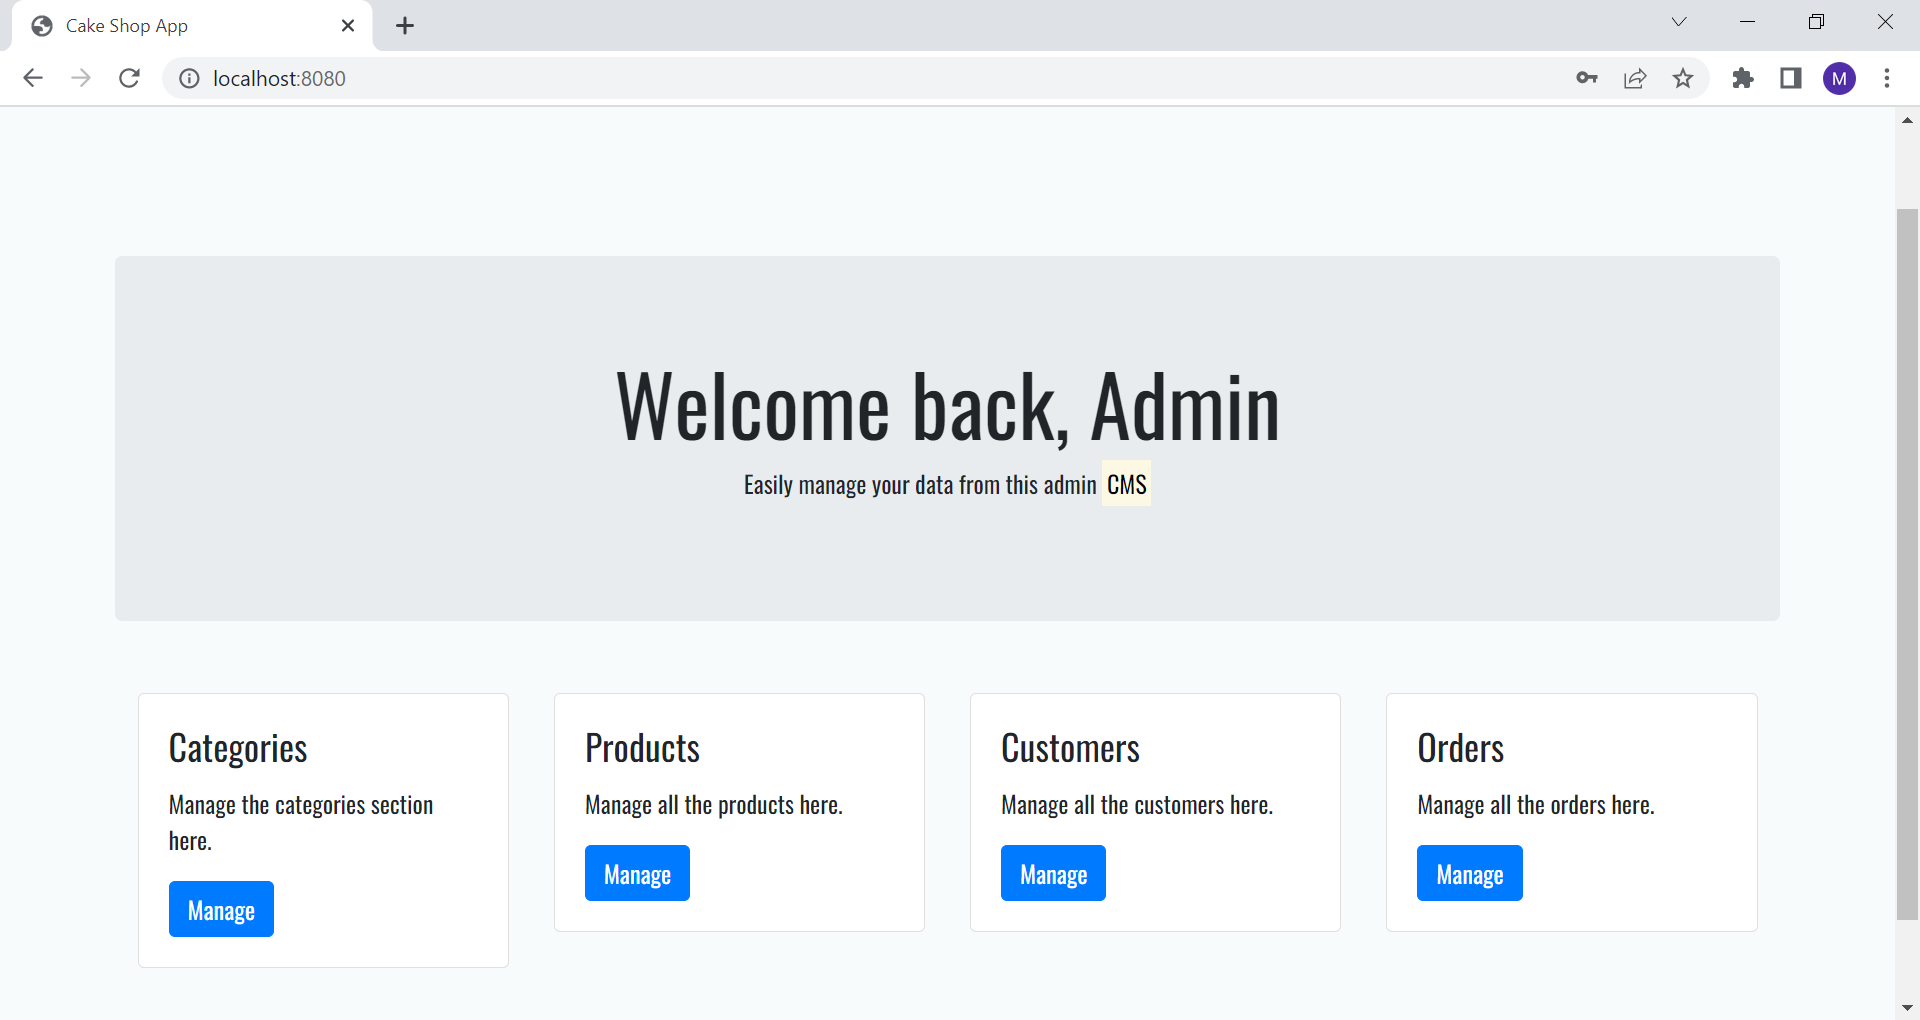This screenshot has height=1020, width=1920.
Task: Open the site information icon in address bar
Action: (x=189, y=78)
